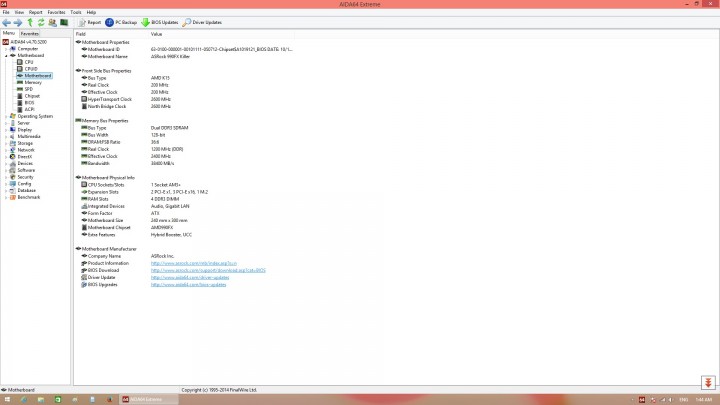Open the Tools menu

(x=76, y=12)
